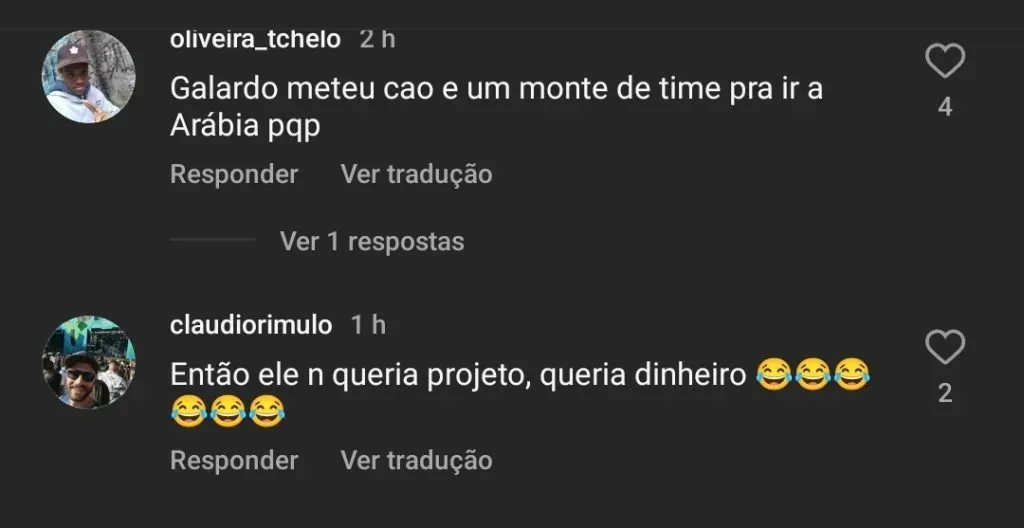This screenshot has height=528, width=1024.
Task: Click the like count of 4
Action: 945,107
